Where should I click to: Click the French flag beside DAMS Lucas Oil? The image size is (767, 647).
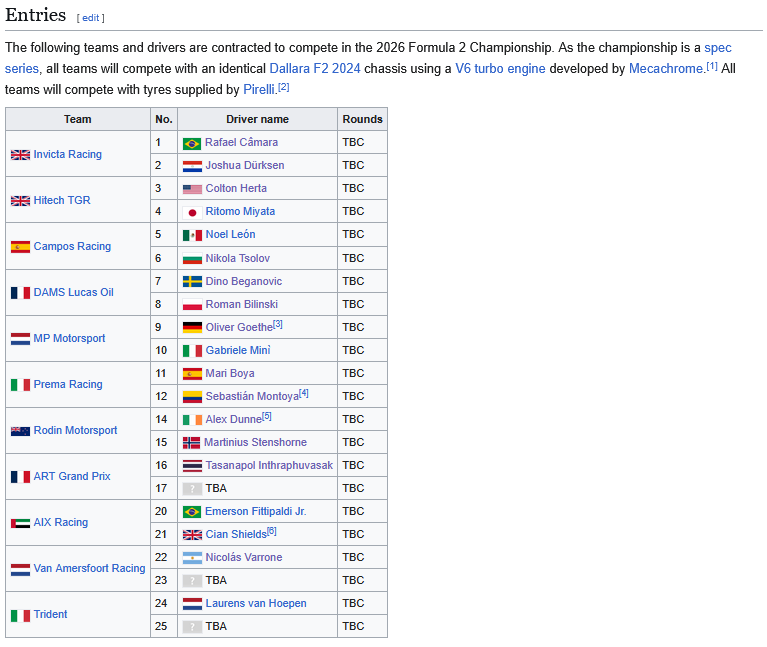[x=21, y=293]
